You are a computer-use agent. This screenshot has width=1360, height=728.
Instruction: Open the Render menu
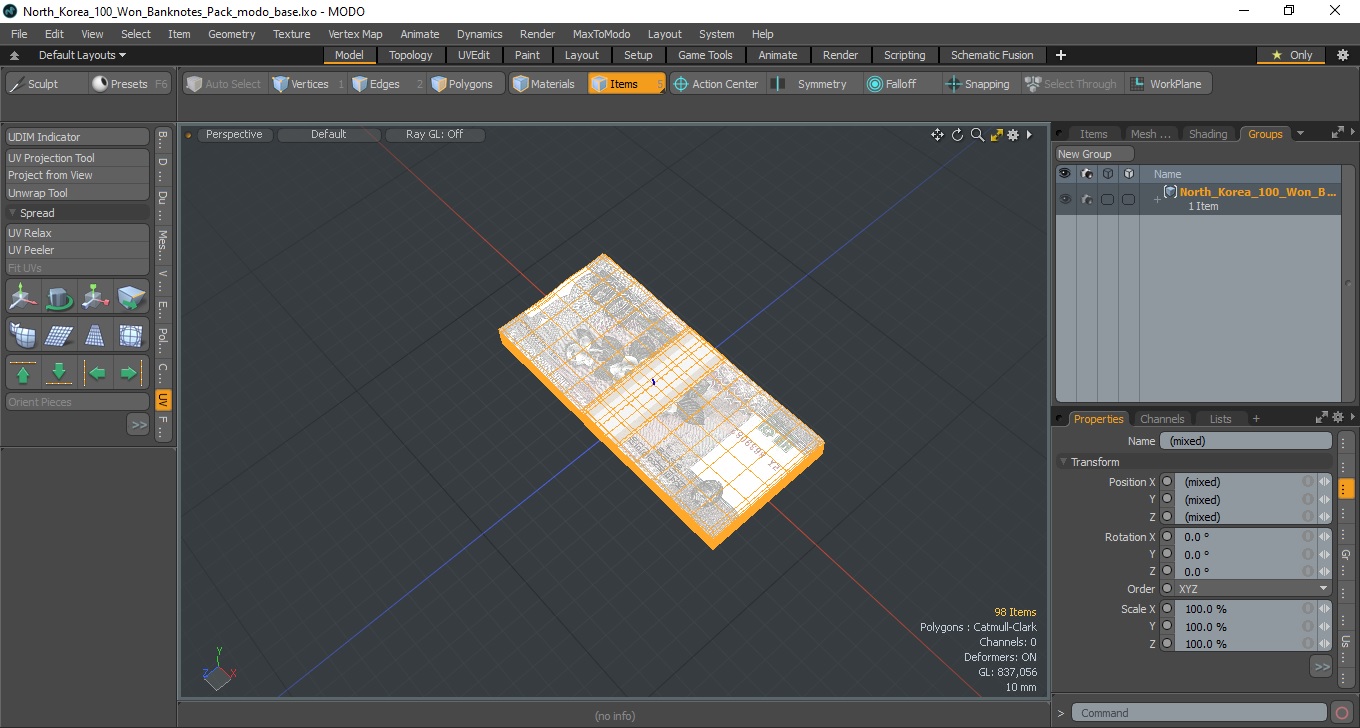[x=537, y=34]
